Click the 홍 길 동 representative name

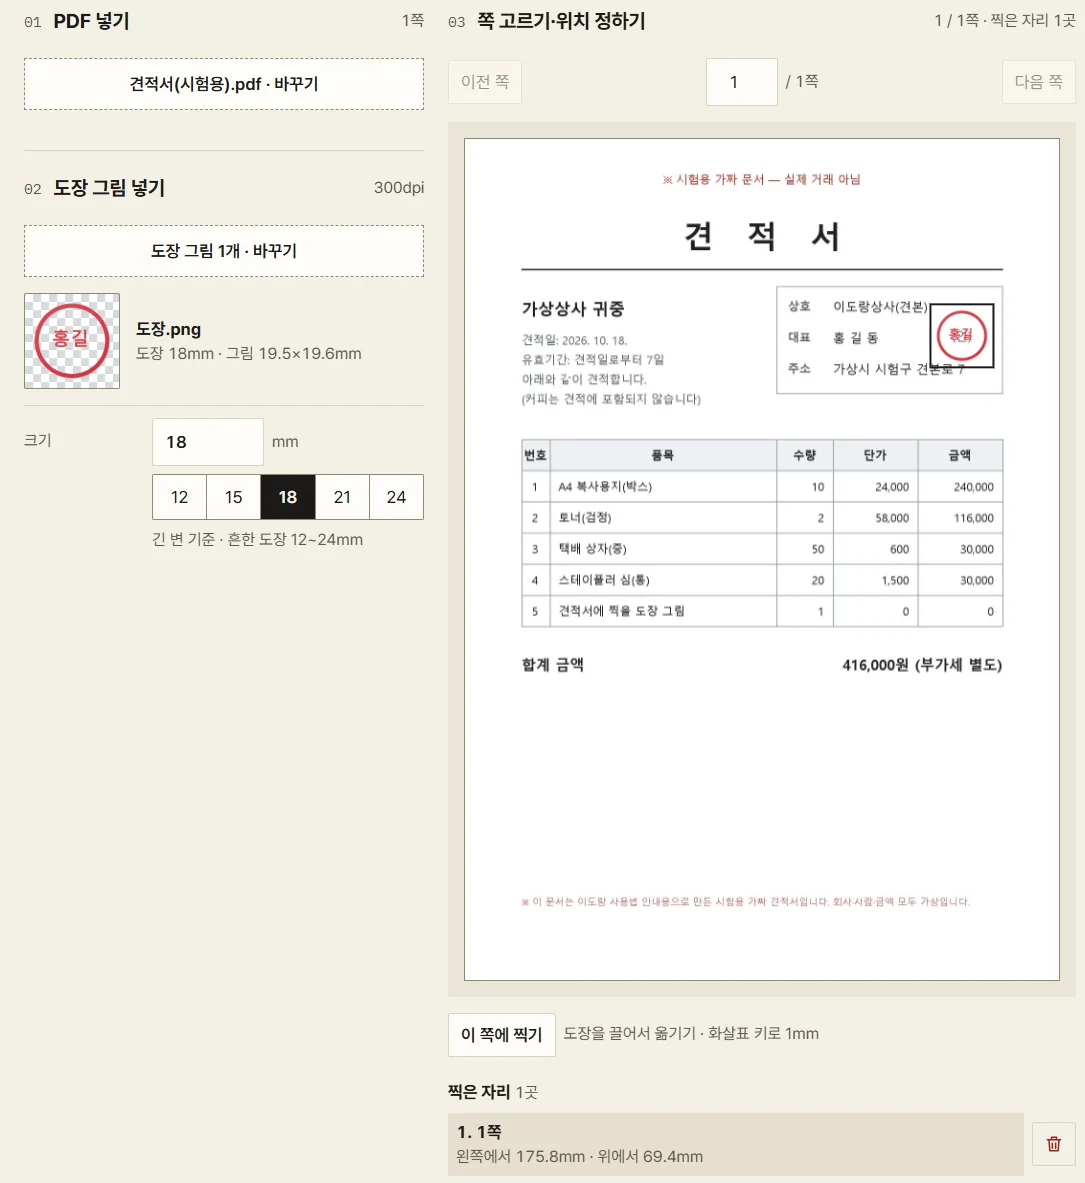(856, 337)
